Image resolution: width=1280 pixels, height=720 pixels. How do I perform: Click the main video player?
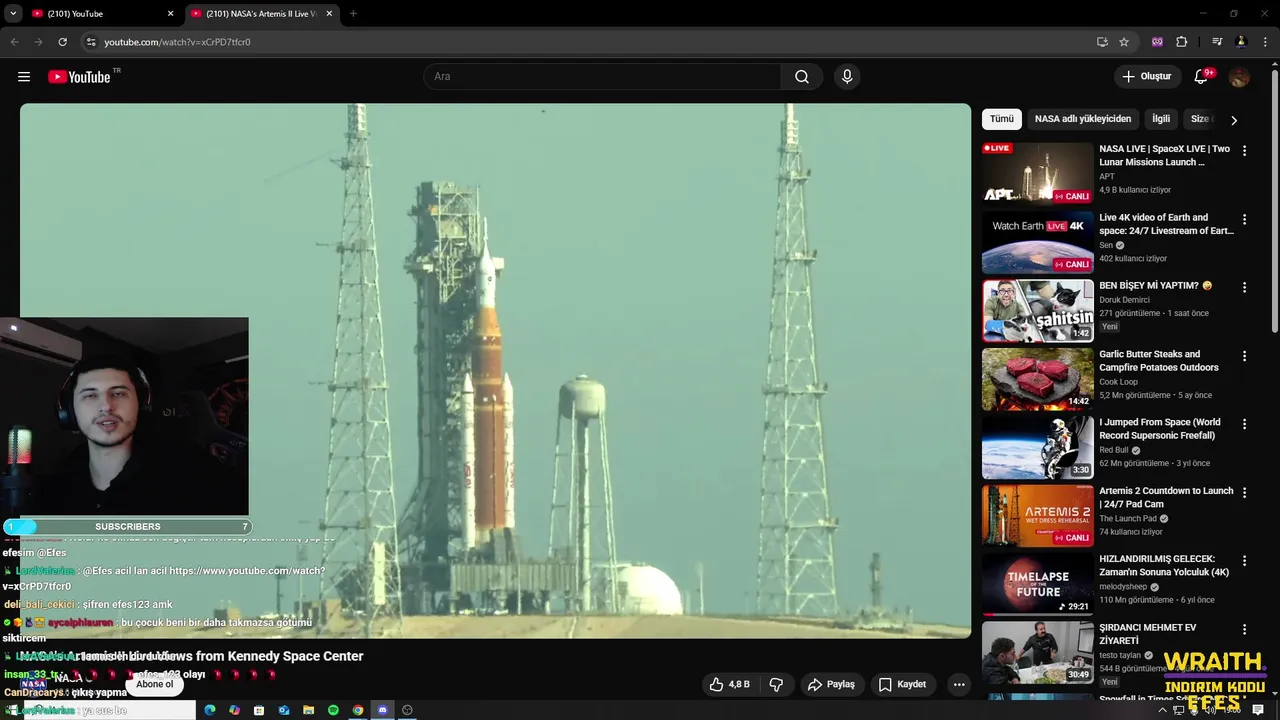(x=495, y=370)
